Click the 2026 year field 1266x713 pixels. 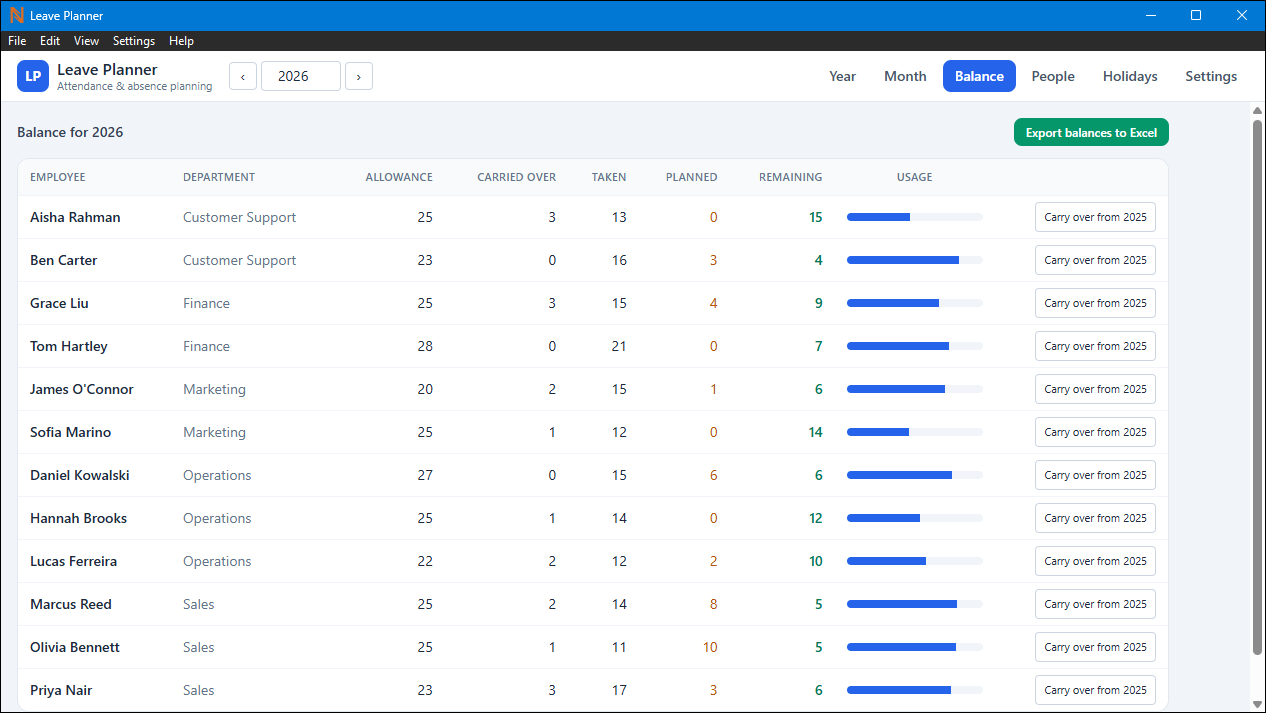tap(301, 76)
